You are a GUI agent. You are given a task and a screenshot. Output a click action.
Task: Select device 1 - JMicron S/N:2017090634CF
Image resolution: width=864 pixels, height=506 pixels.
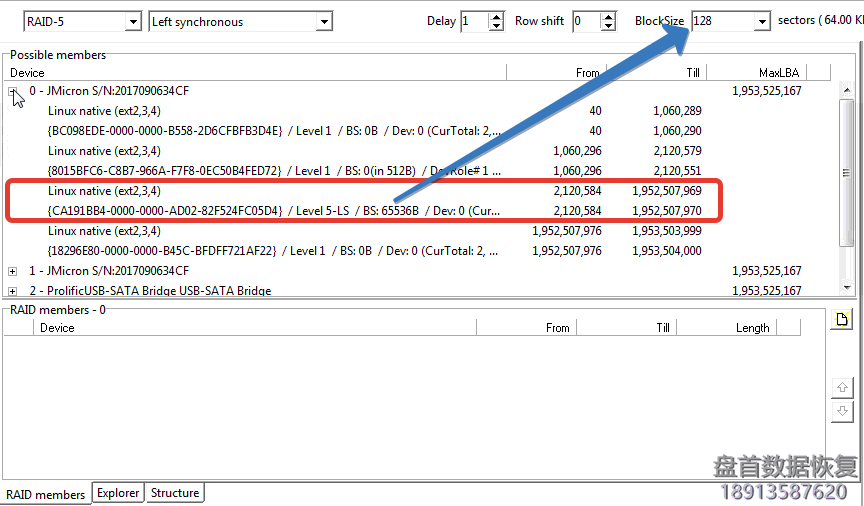(109, 271)
